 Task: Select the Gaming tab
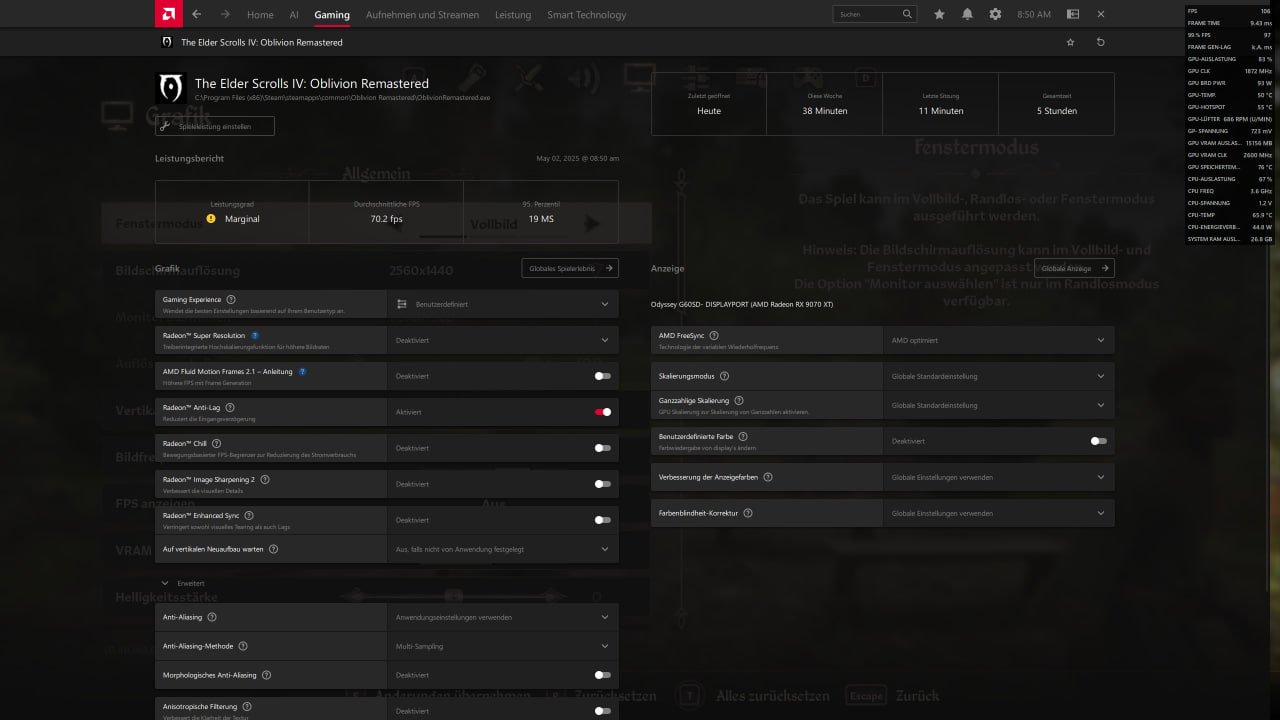click(x=332, y=15)
